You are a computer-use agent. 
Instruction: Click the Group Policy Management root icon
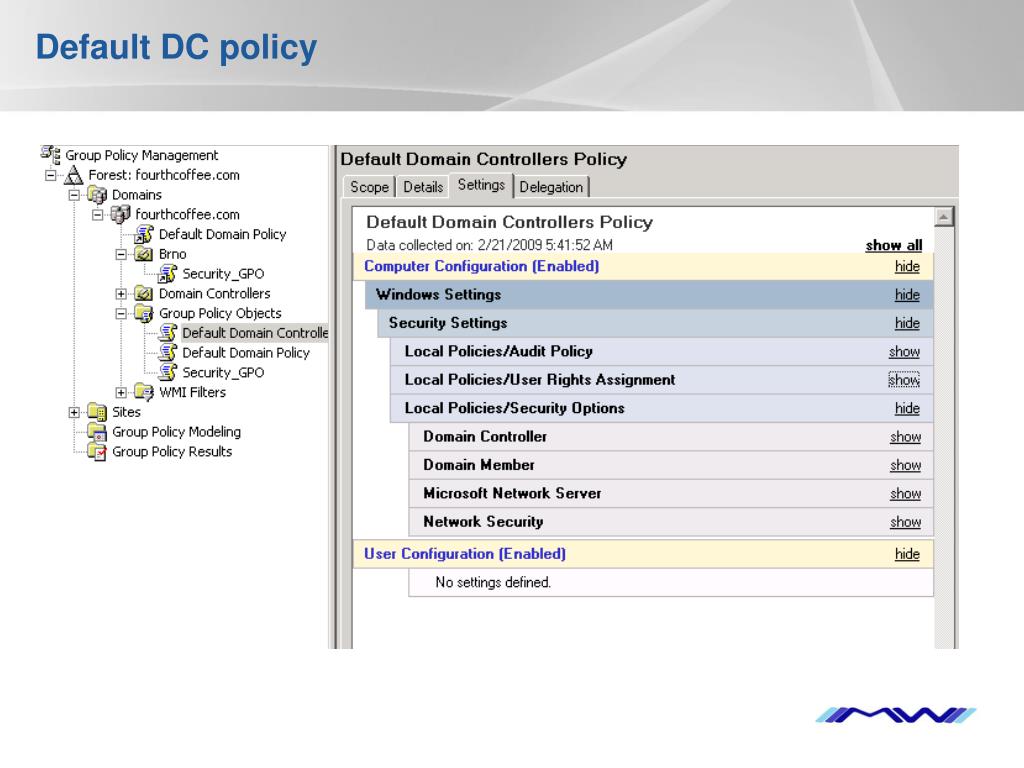pos(50,155)
